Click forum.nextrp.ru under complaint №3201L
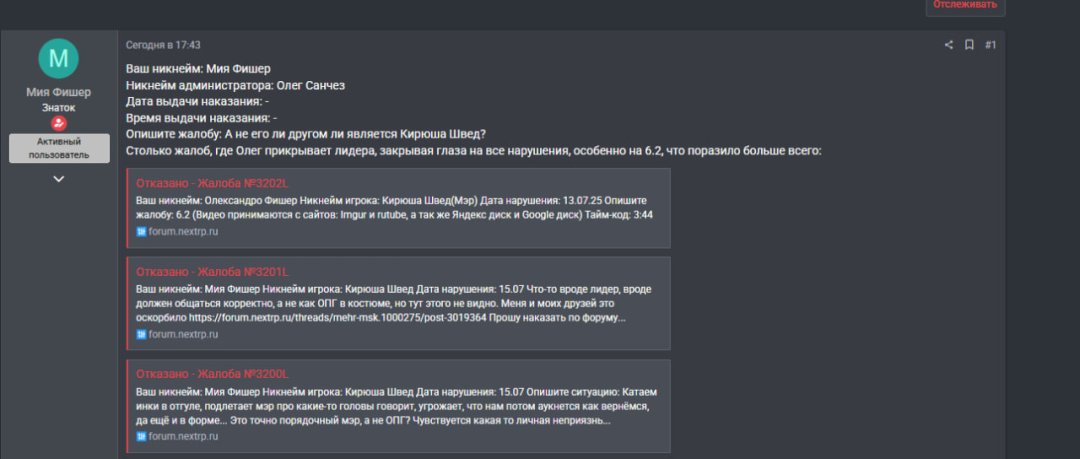Screen dimensions: 1080x459 (183, 334)
